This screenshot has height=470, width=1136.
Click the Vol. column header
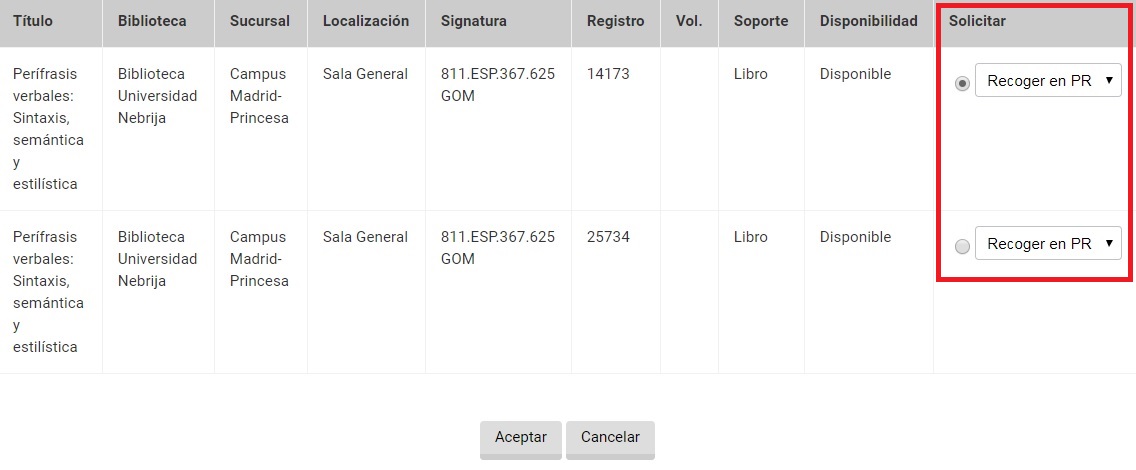pyautogui.click(x=689, y=21)
